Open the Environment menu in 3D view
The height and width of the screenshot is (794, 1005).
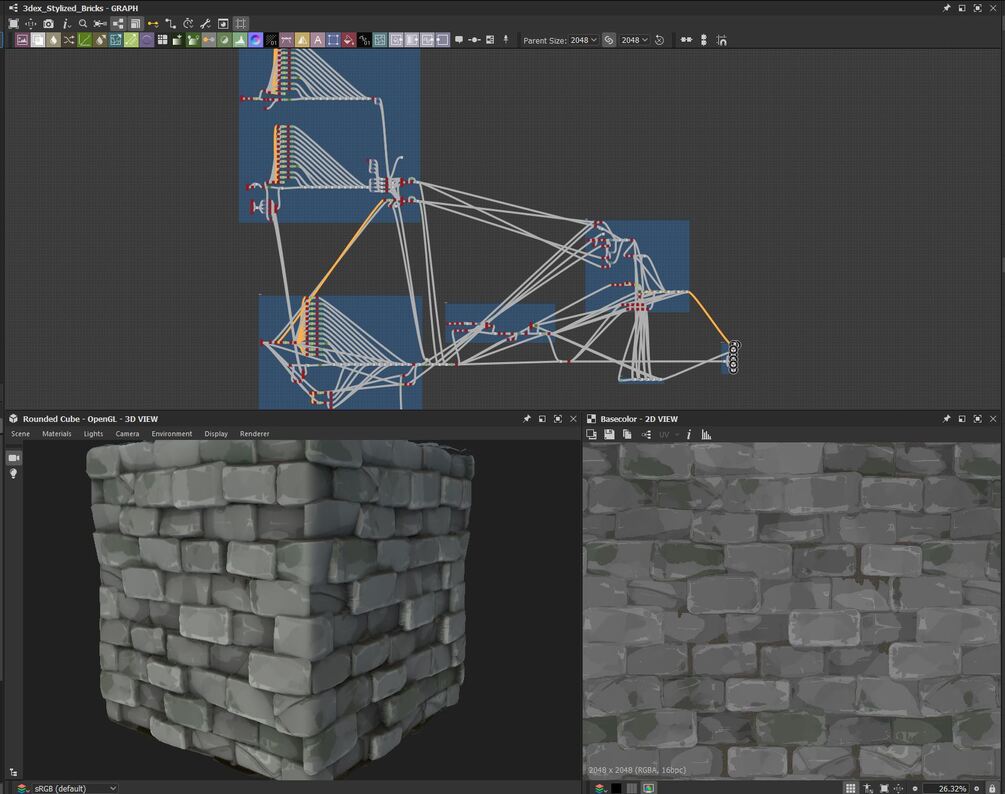click(x=172, y=434)
